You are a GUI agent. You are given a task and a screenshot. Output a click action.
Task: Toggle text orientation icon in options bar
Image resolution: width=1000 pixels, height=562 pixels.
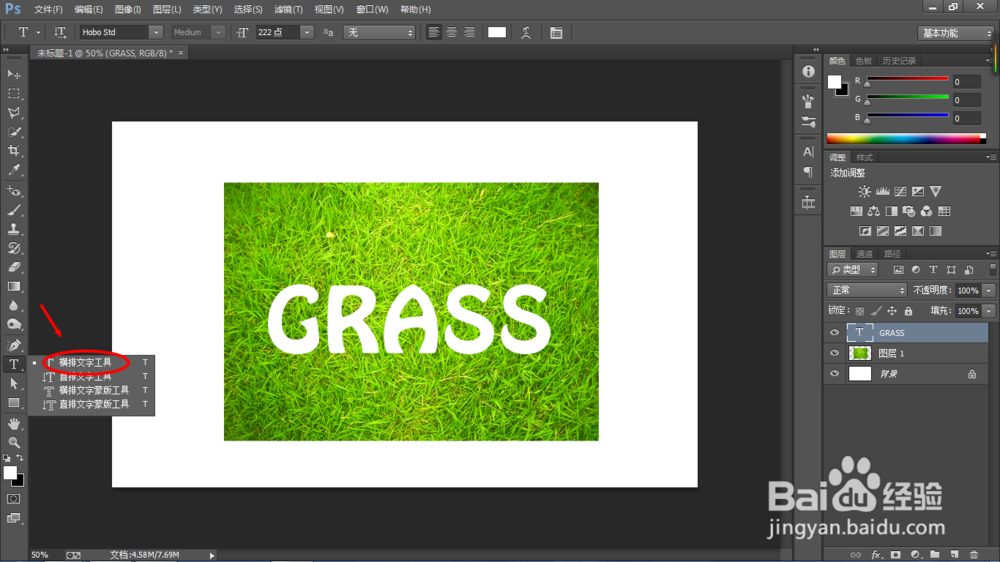[x=59, y=32]
